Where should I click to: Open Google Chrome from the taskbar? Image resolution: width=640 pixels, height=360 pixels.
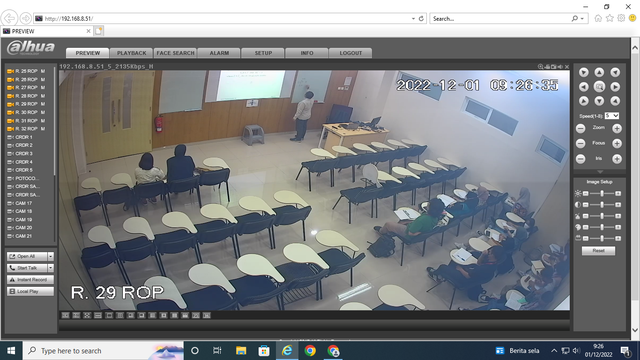coord(310,351)
